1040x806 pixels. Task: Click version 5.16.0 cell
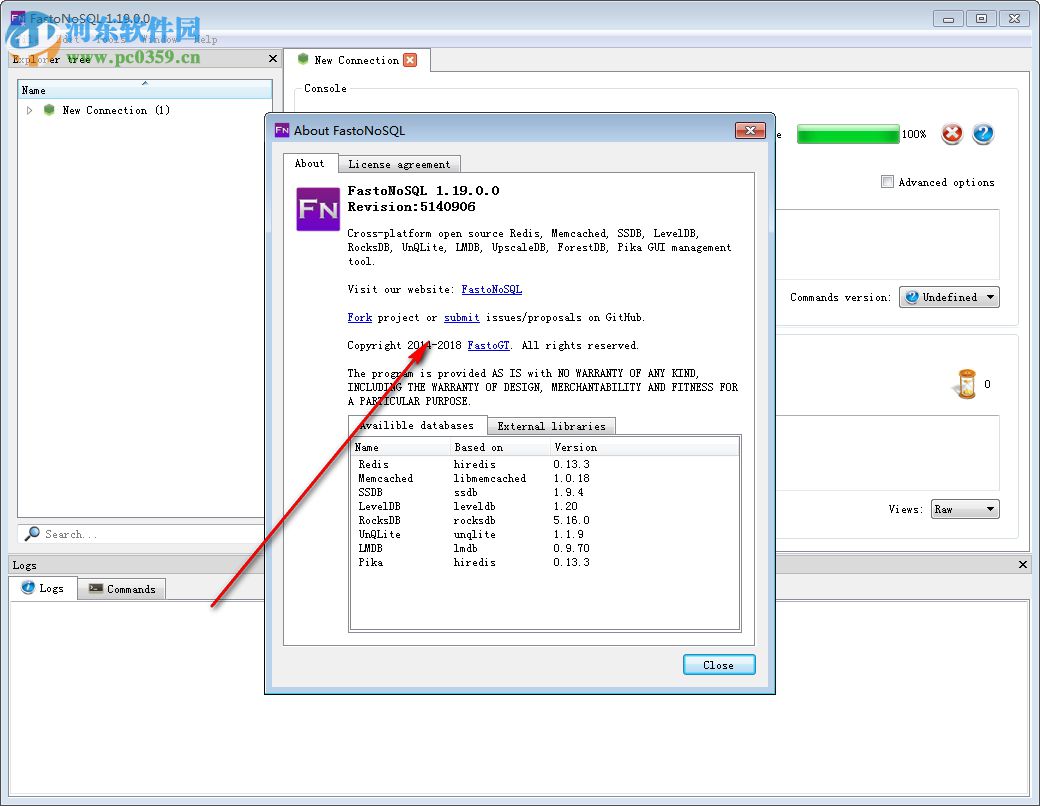[571, 520]
